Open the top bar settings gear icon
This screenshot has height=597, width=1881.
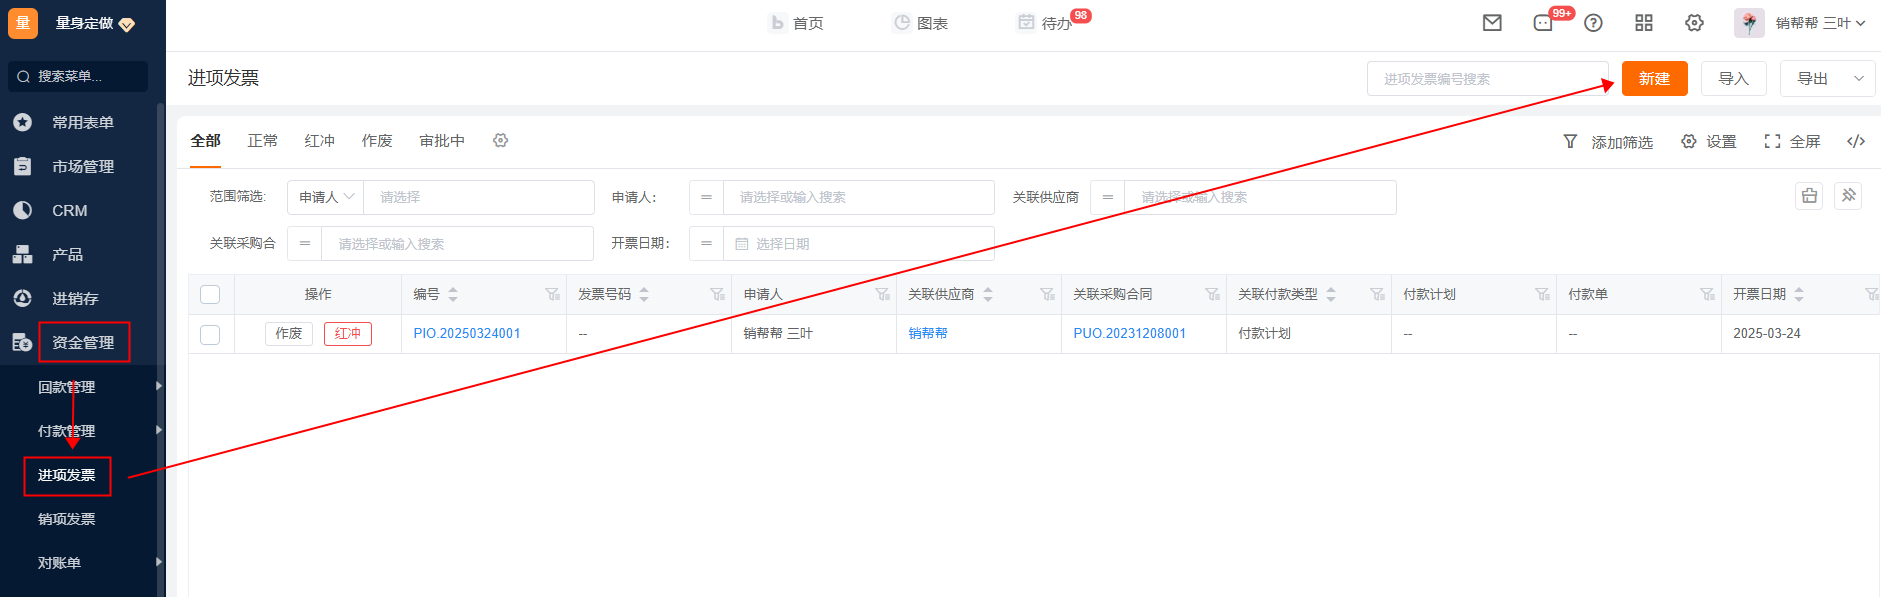tap(1694, 23)
